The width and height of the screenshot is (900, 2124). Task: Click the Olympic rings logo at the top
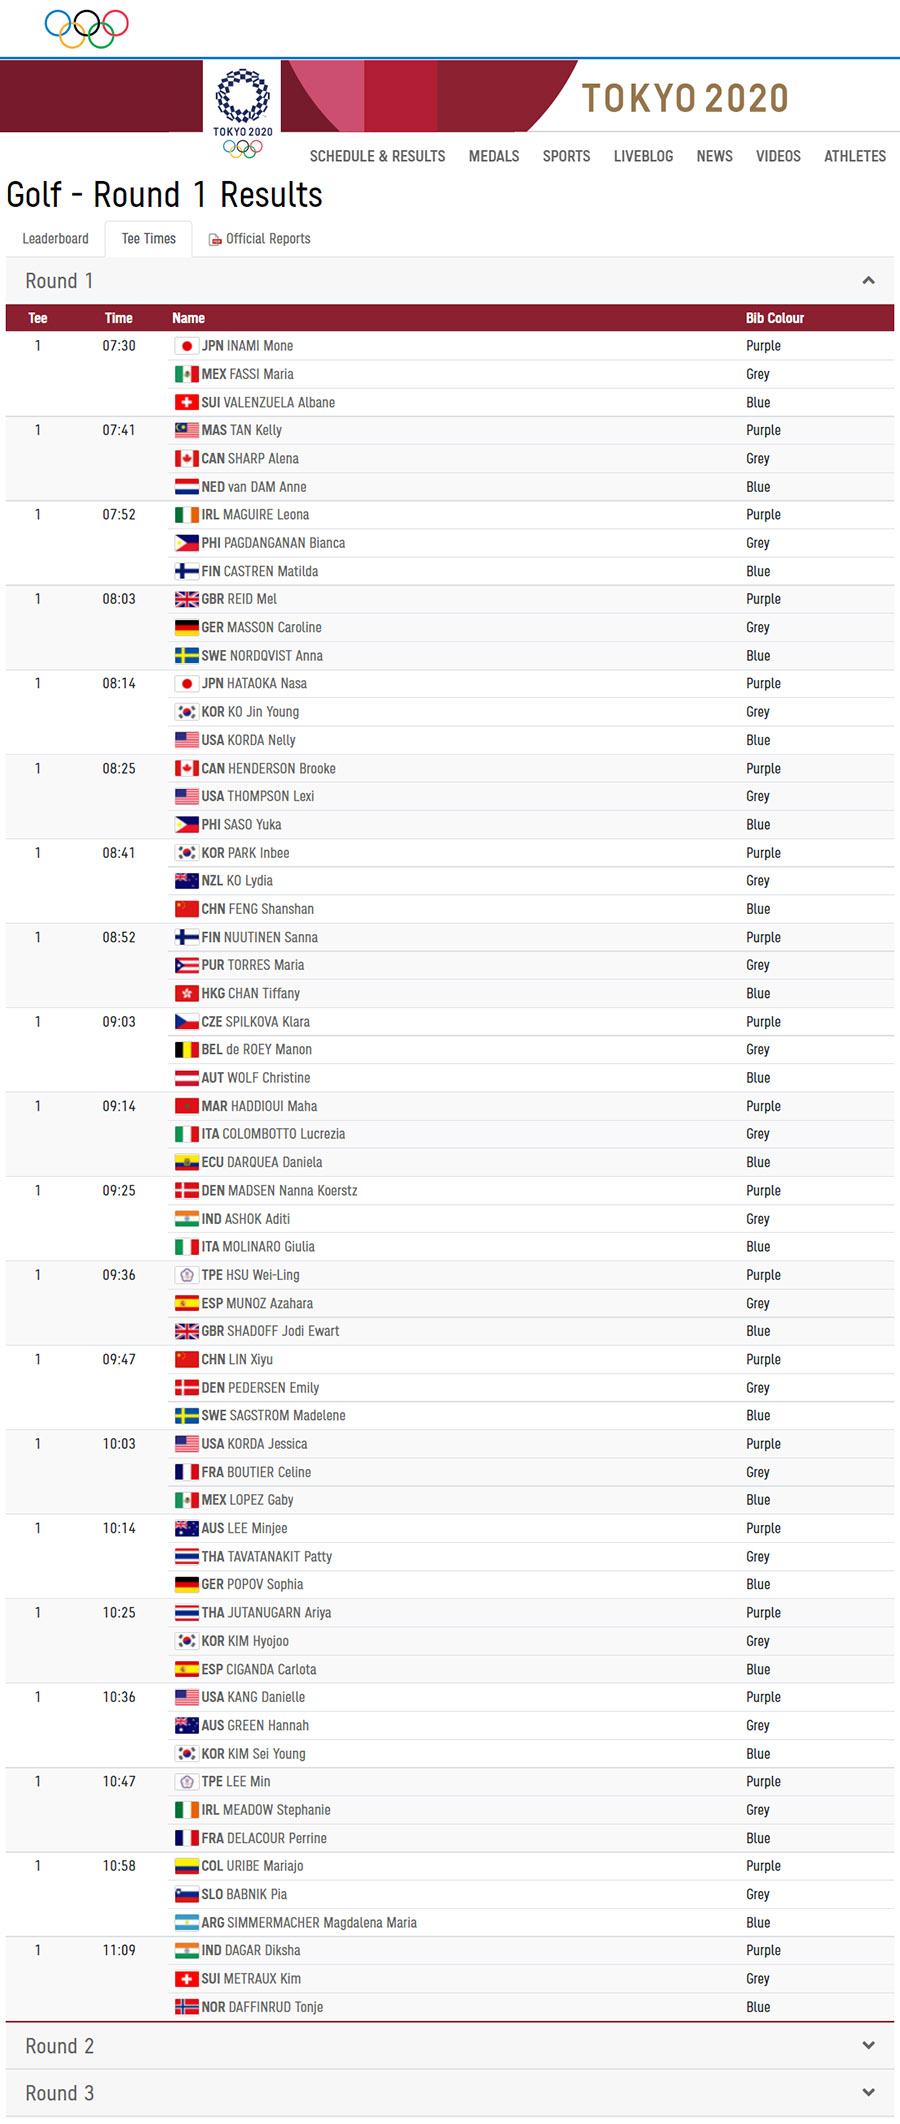pos(87,28)
